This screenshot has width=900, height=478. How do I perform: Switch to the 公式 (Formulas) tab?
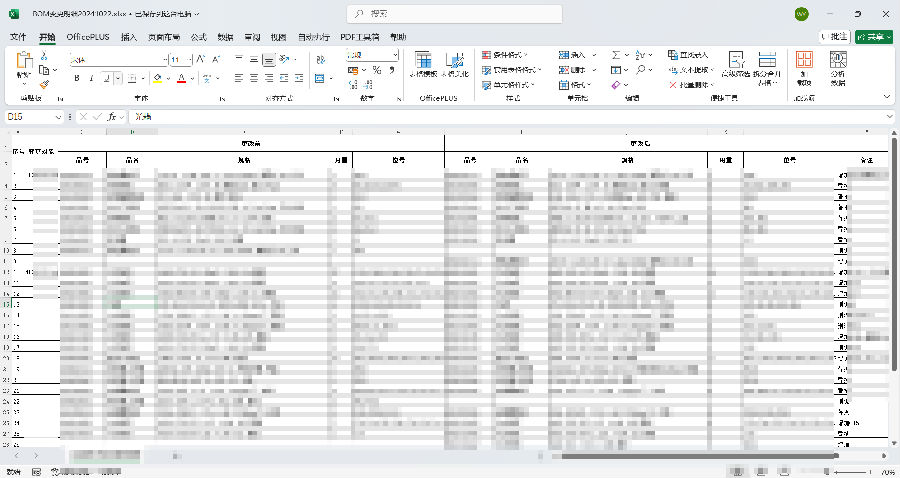pos(198,36)
